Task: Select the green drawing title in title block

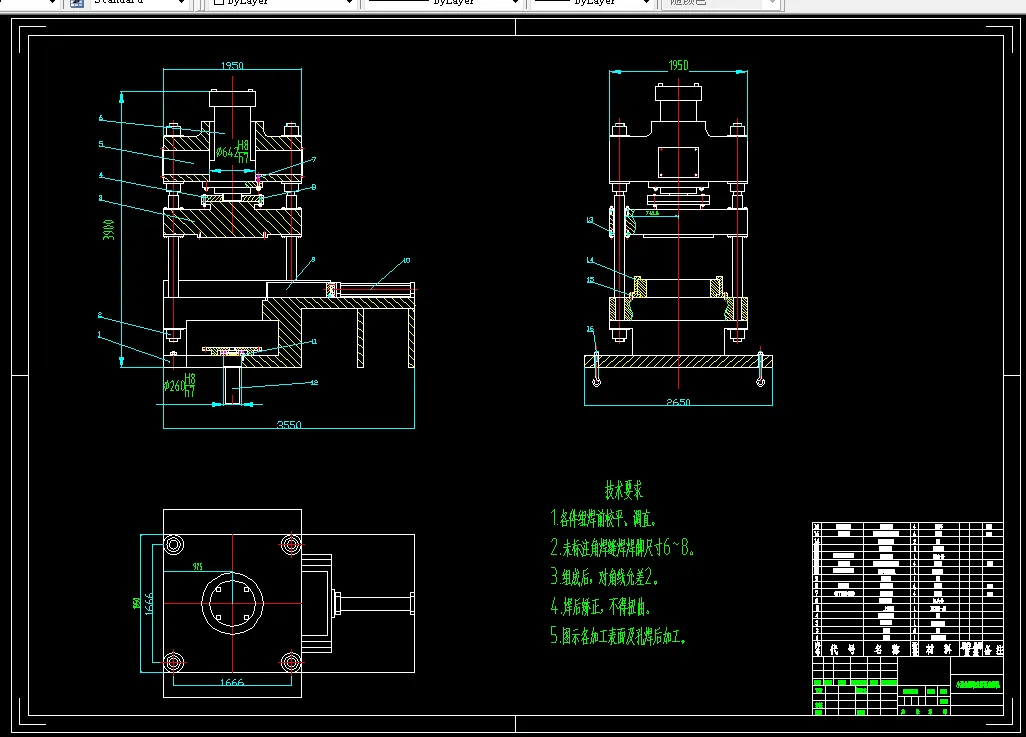Action: tap(978, 685)
